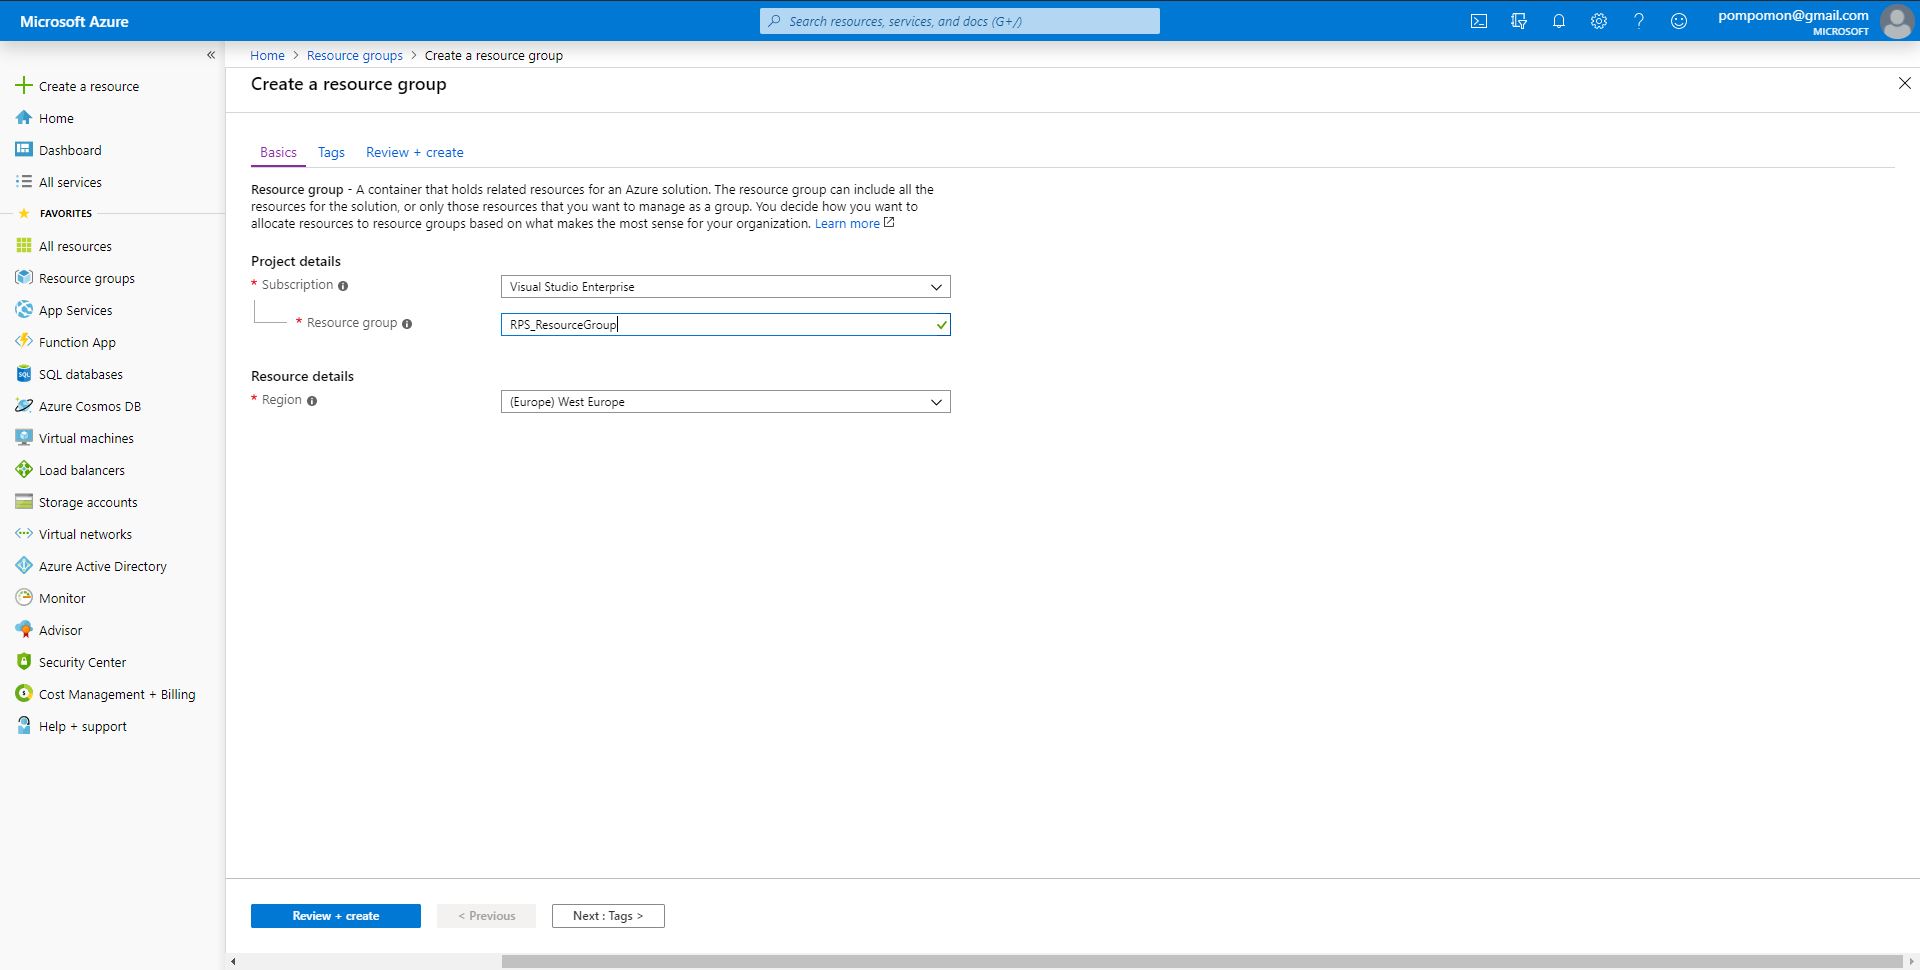Go to Resource groups in the breadcrumb

tap(355, 56)
